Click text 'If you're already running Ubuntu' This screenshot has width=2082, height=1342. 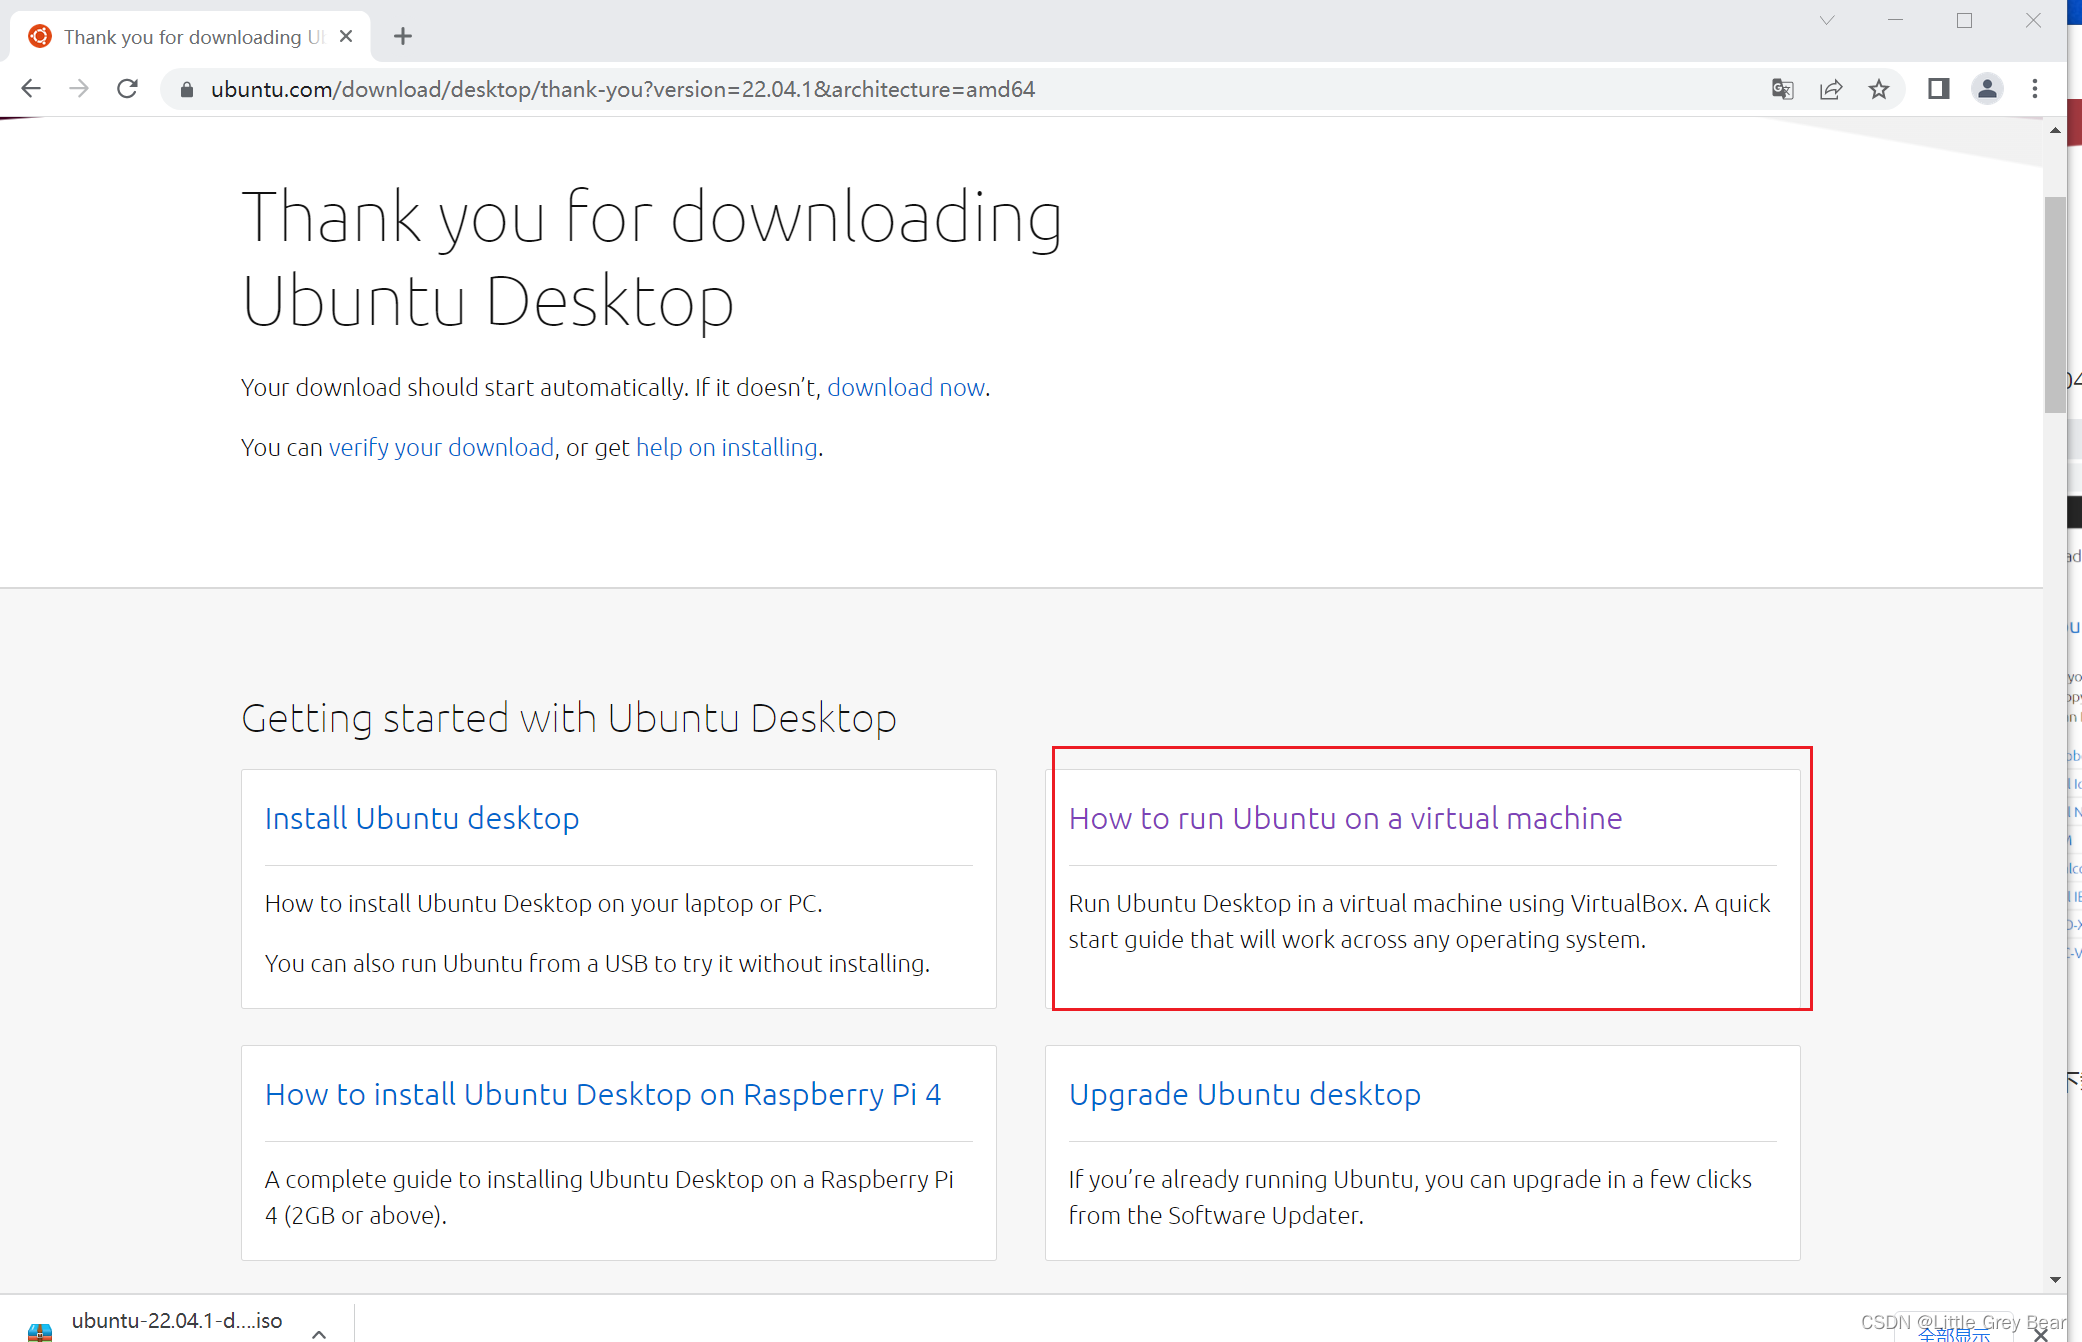1241,1180
